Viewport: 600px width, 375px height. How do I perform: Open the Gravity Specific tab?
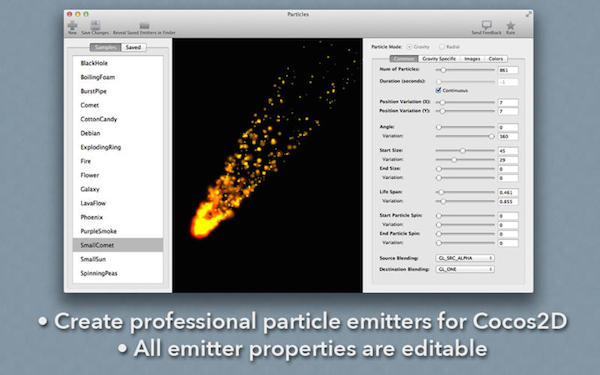click(439, 59)
